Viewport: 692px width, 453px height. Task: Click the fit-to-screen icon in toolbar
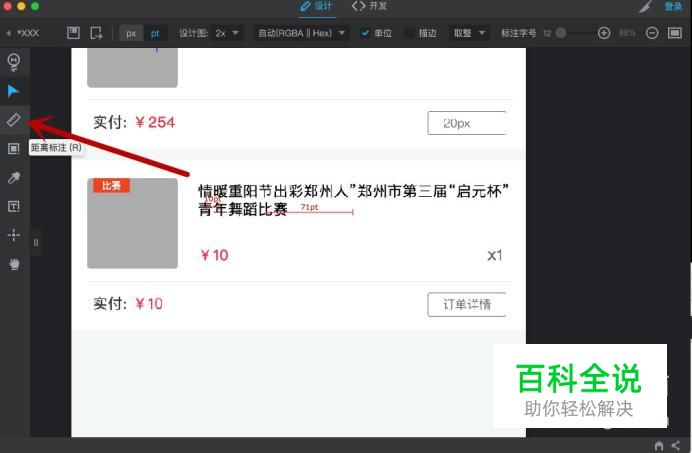[x=675, y=33]
